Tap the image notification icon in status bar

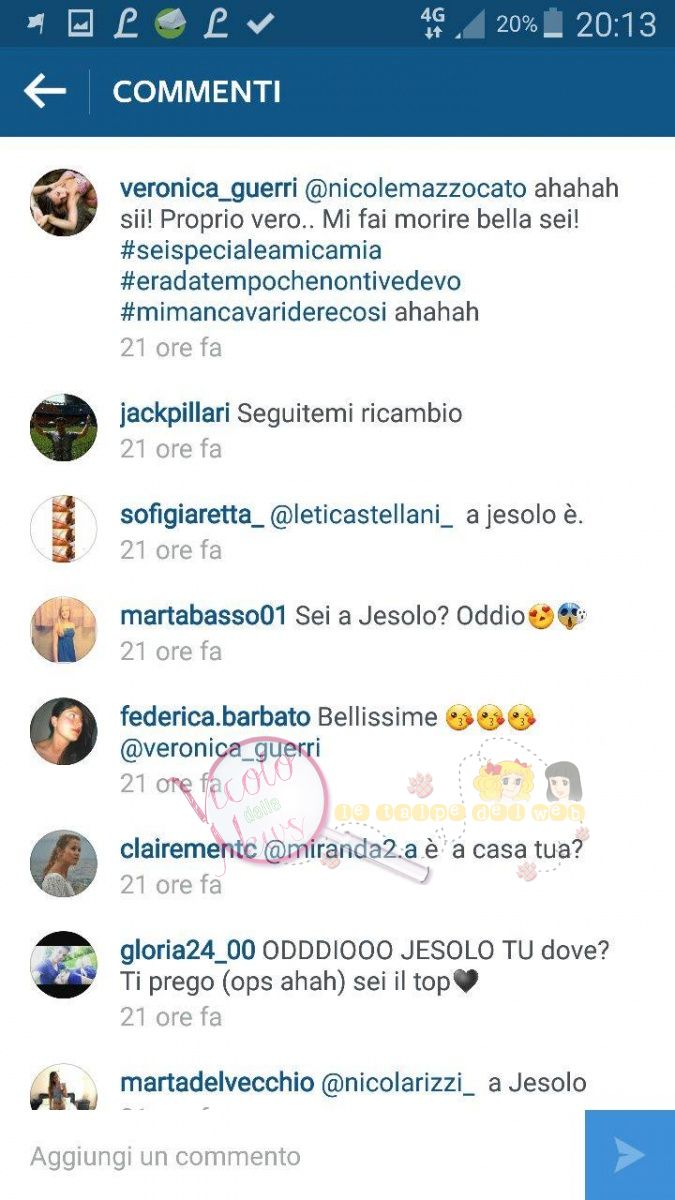click(80, 24)
